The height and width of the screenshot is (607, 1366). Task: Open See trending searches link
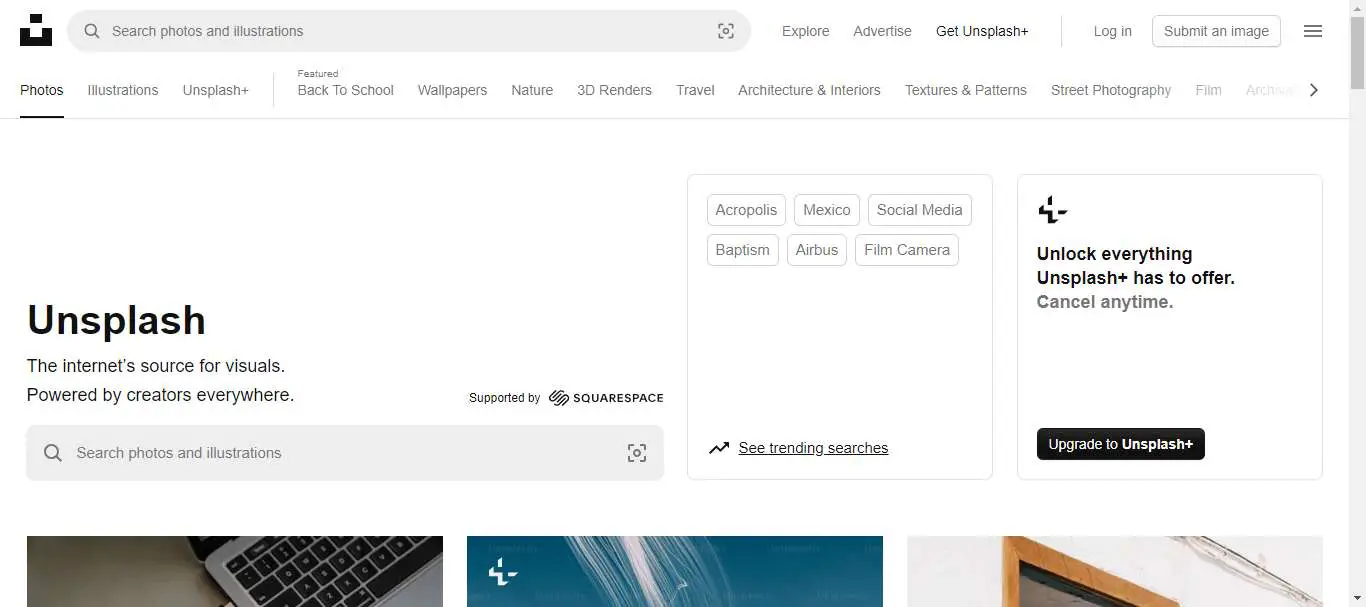coord(813,448)
